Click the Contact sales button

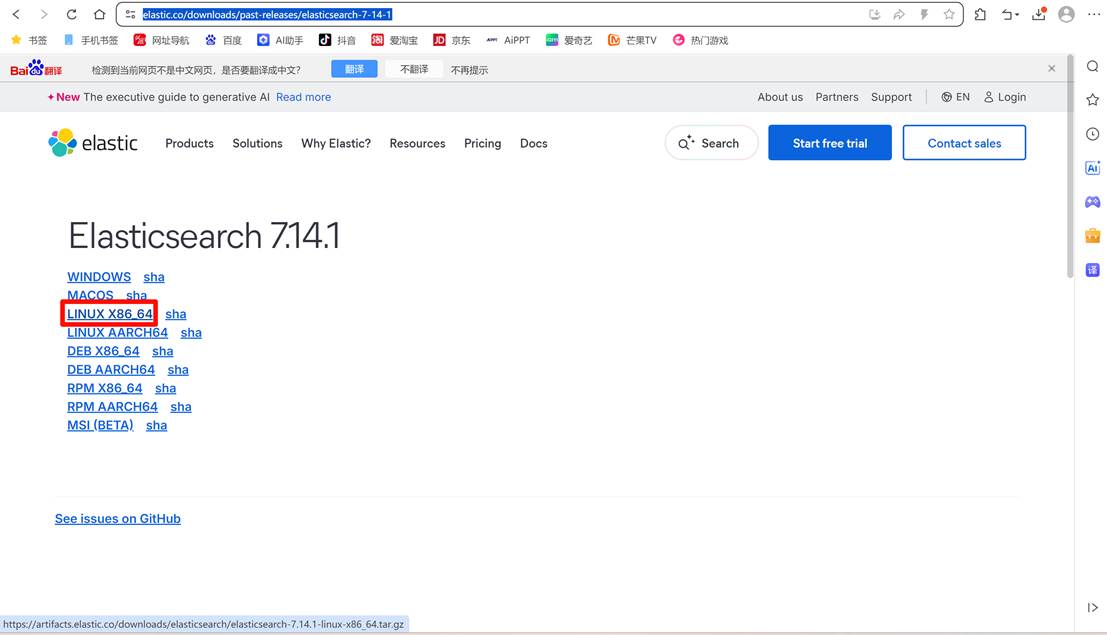964,143
